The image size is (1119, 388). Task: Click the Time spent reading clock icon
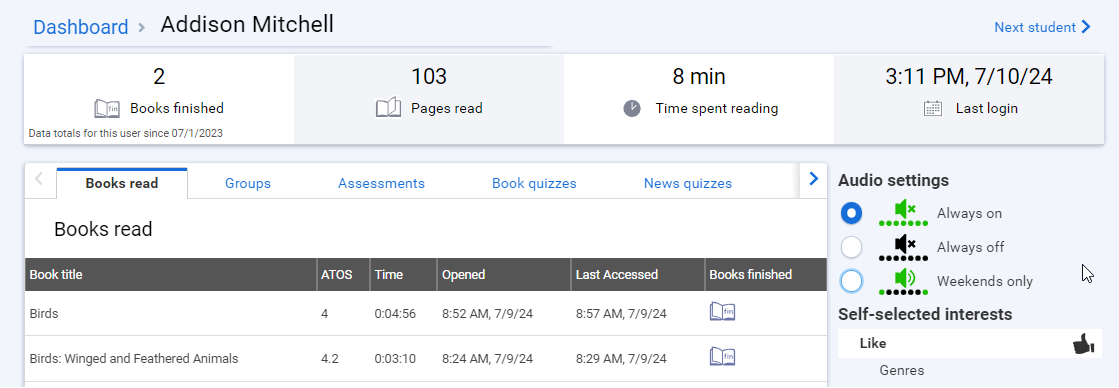pyautogui.click(x=632, y=108)
